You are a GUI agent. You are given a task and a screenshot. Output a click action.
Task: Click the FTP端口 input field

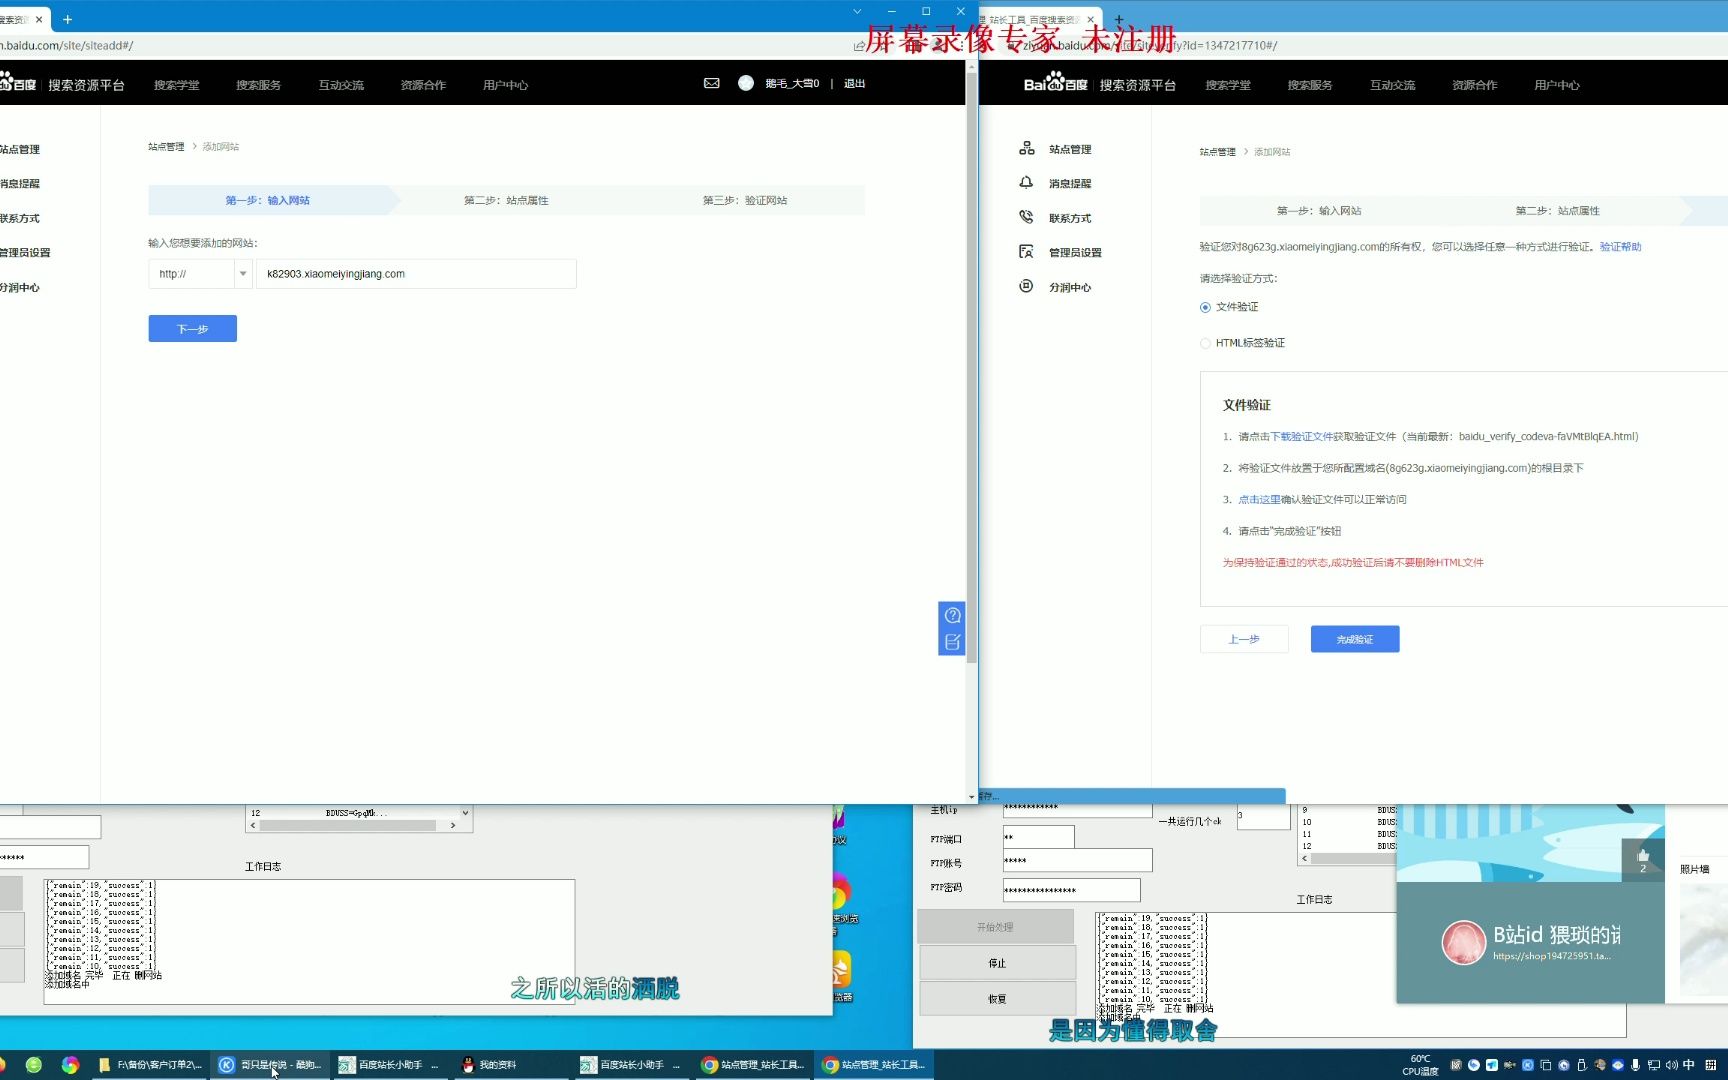1039,837
